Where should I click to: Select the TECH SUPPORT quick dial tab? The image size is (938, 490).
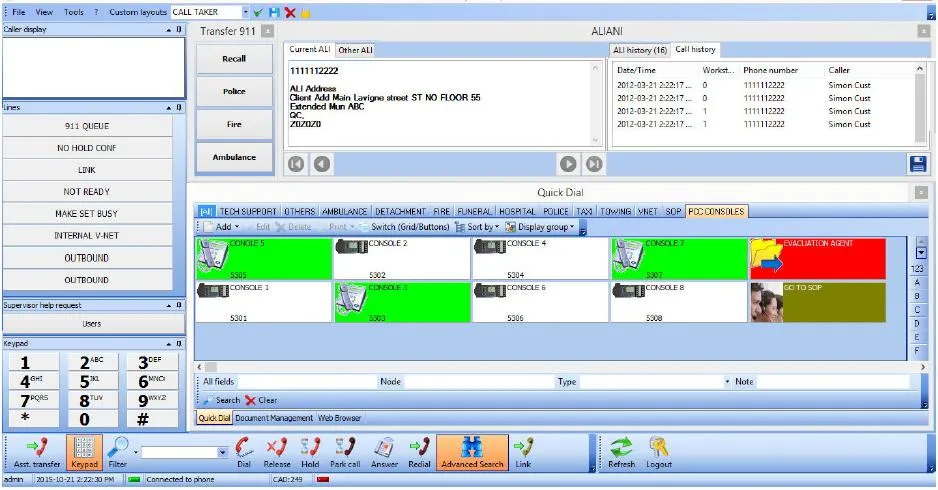248,211
